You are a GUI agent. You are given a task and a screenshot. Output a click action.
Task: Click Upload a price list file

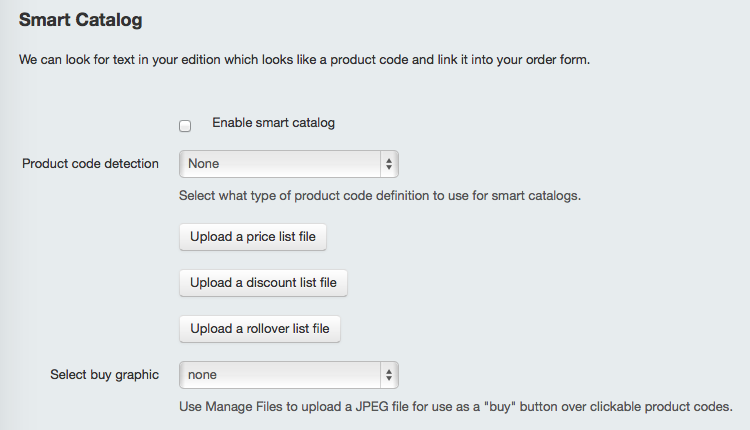tap(253, 237)
